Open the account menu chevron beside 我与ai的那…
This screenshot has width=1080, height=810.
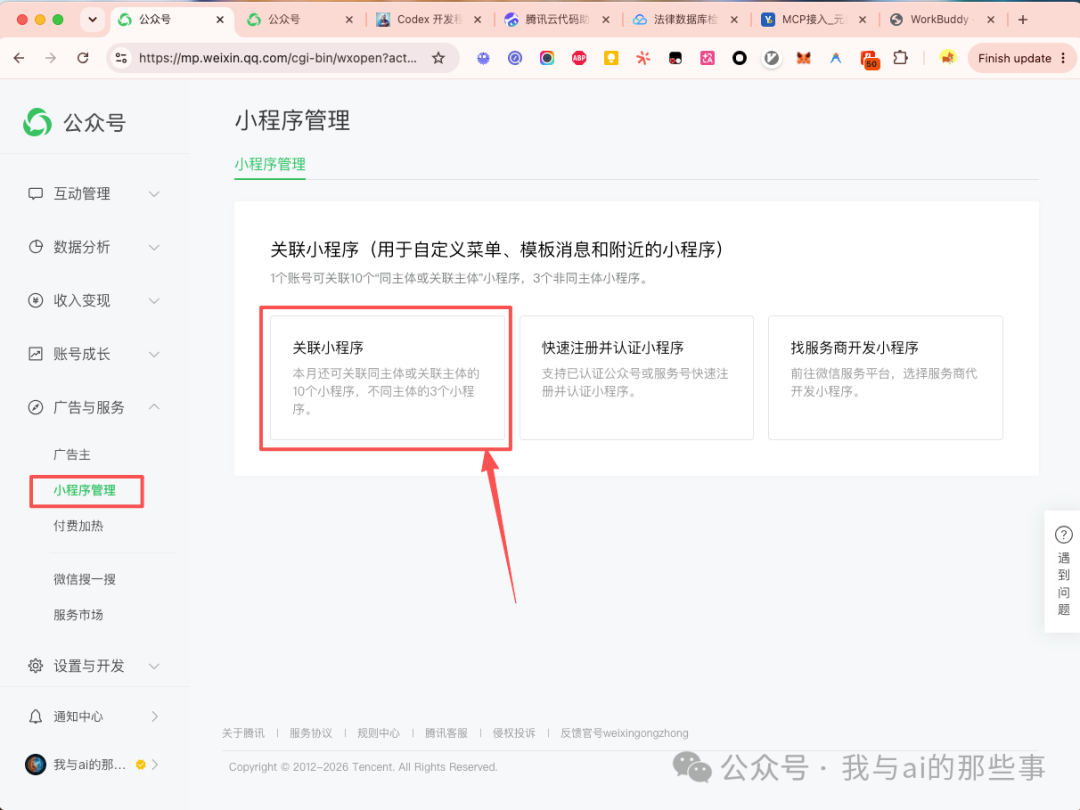coord(155,765)
